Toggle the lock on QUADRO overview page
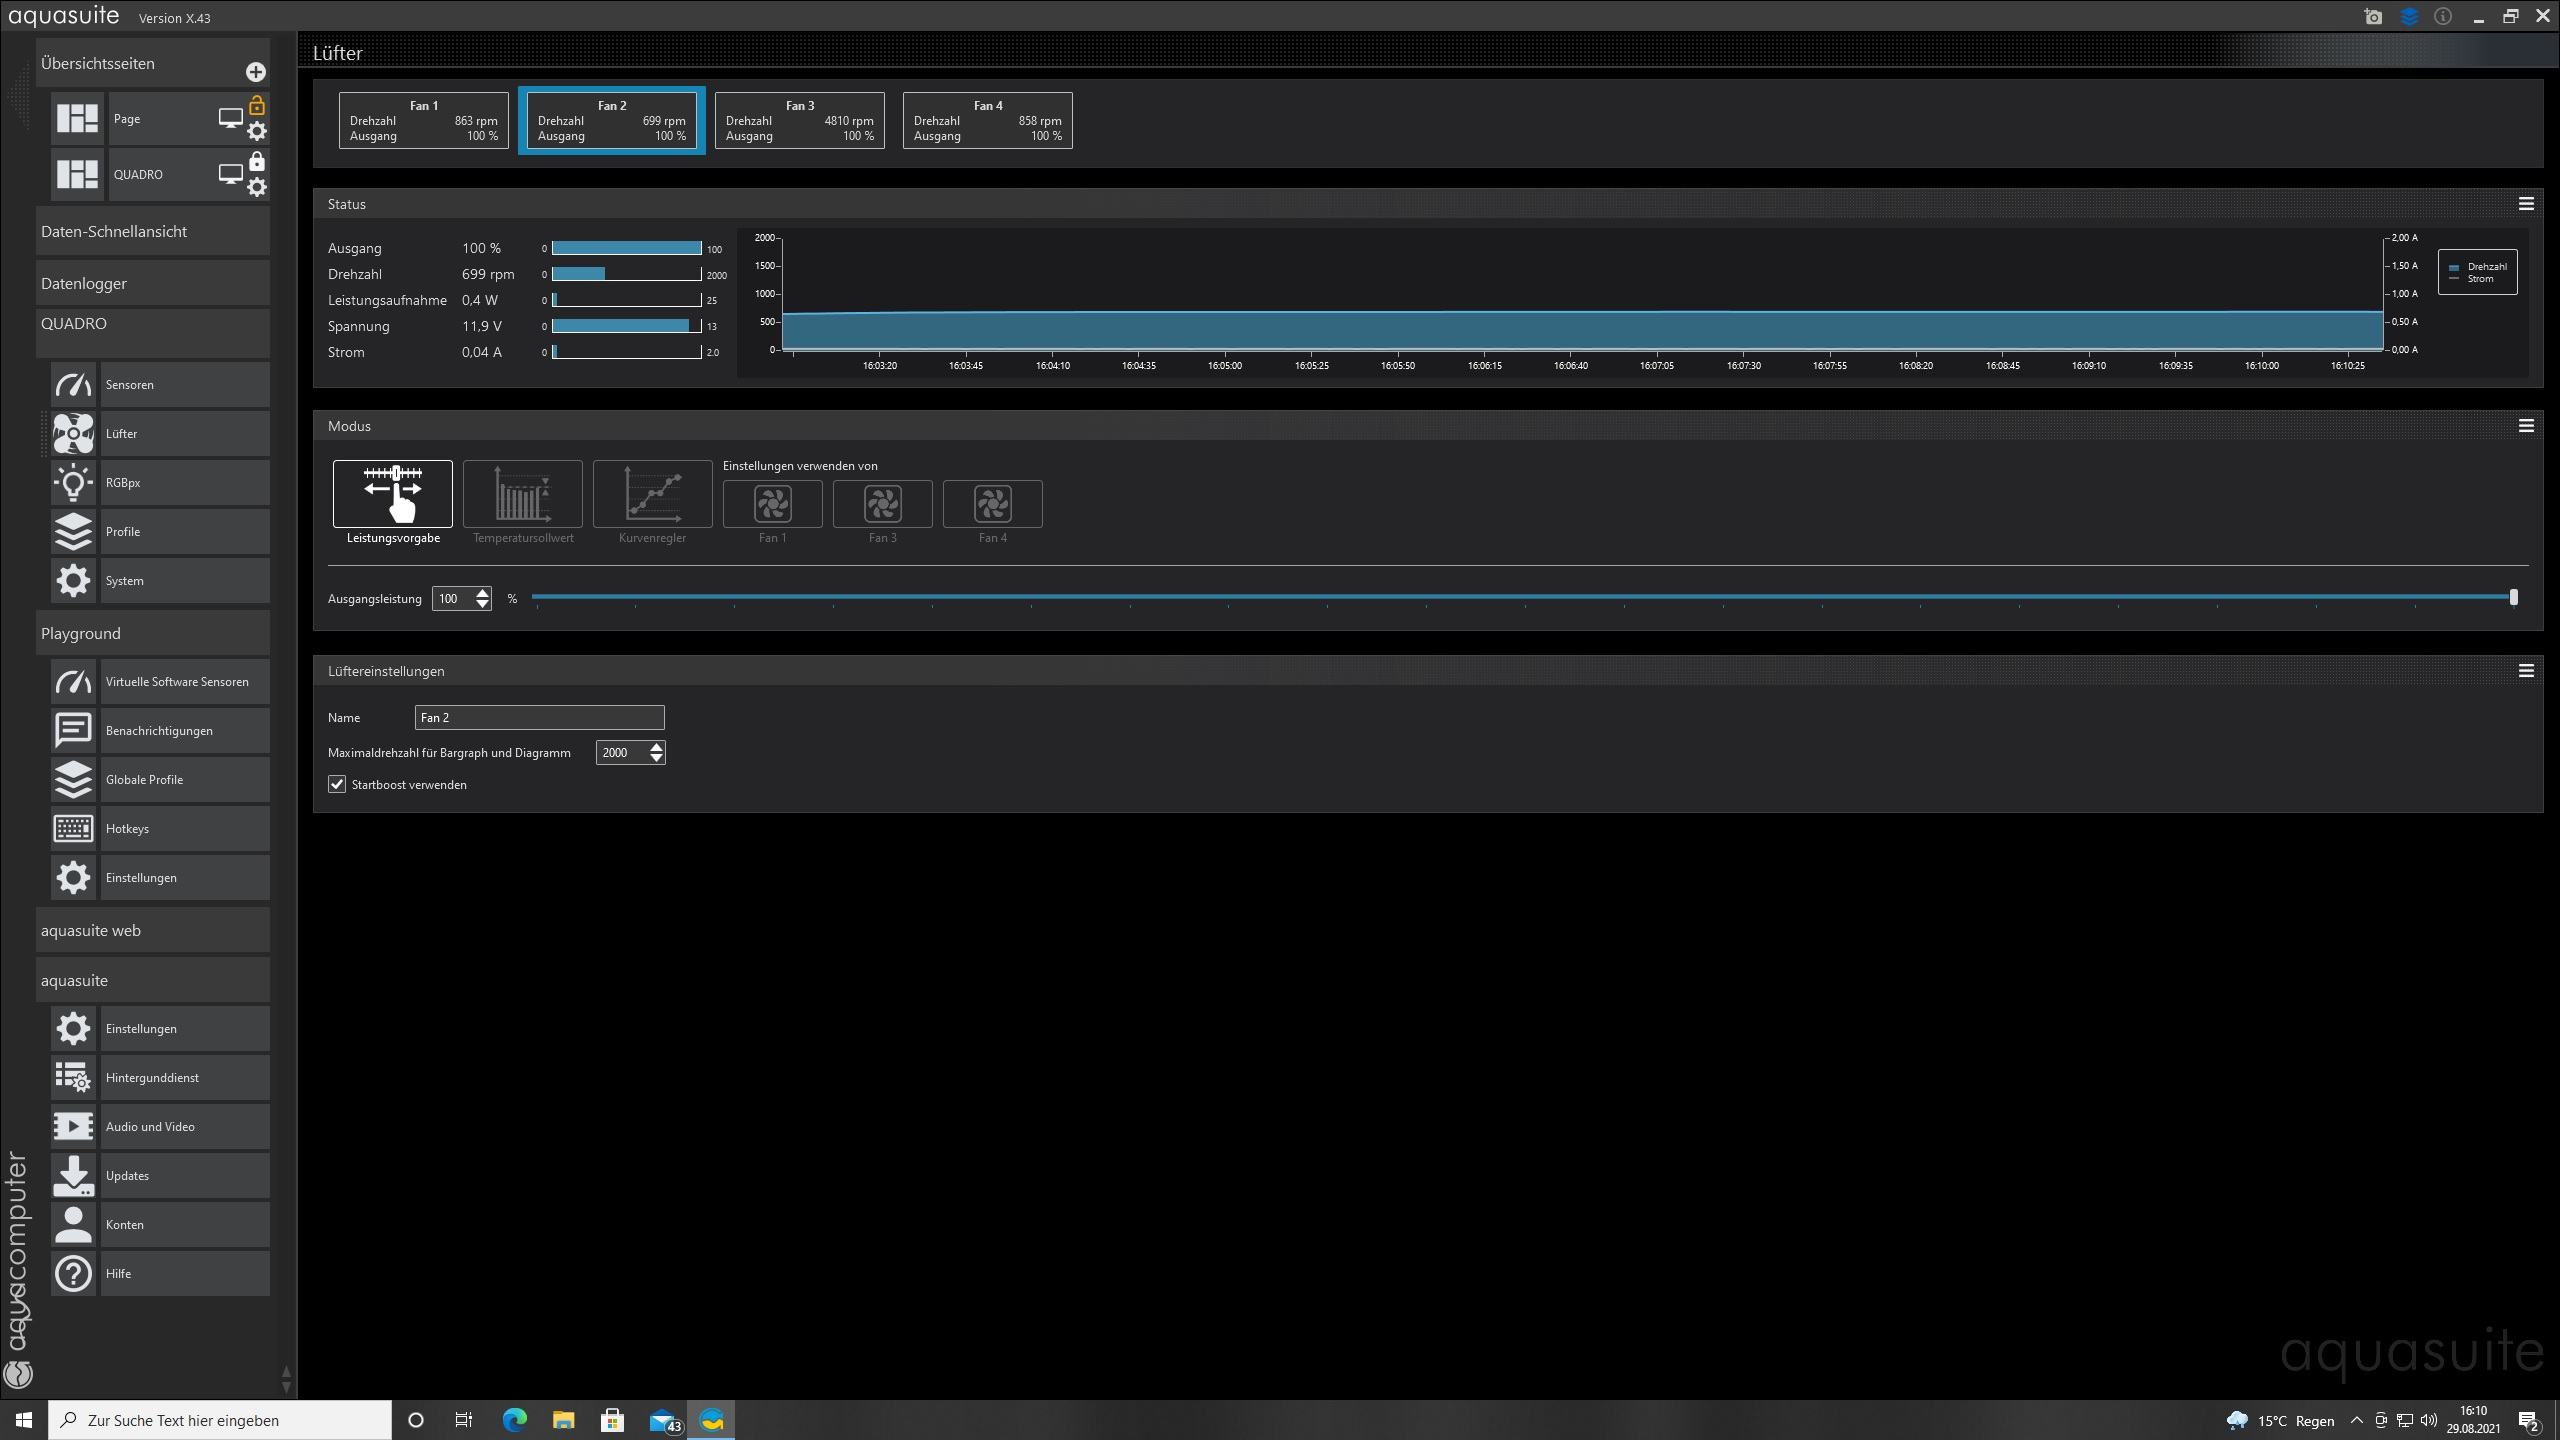Image resolution: width=2560 pixels, height=1440 pixels. coord(257,161)
